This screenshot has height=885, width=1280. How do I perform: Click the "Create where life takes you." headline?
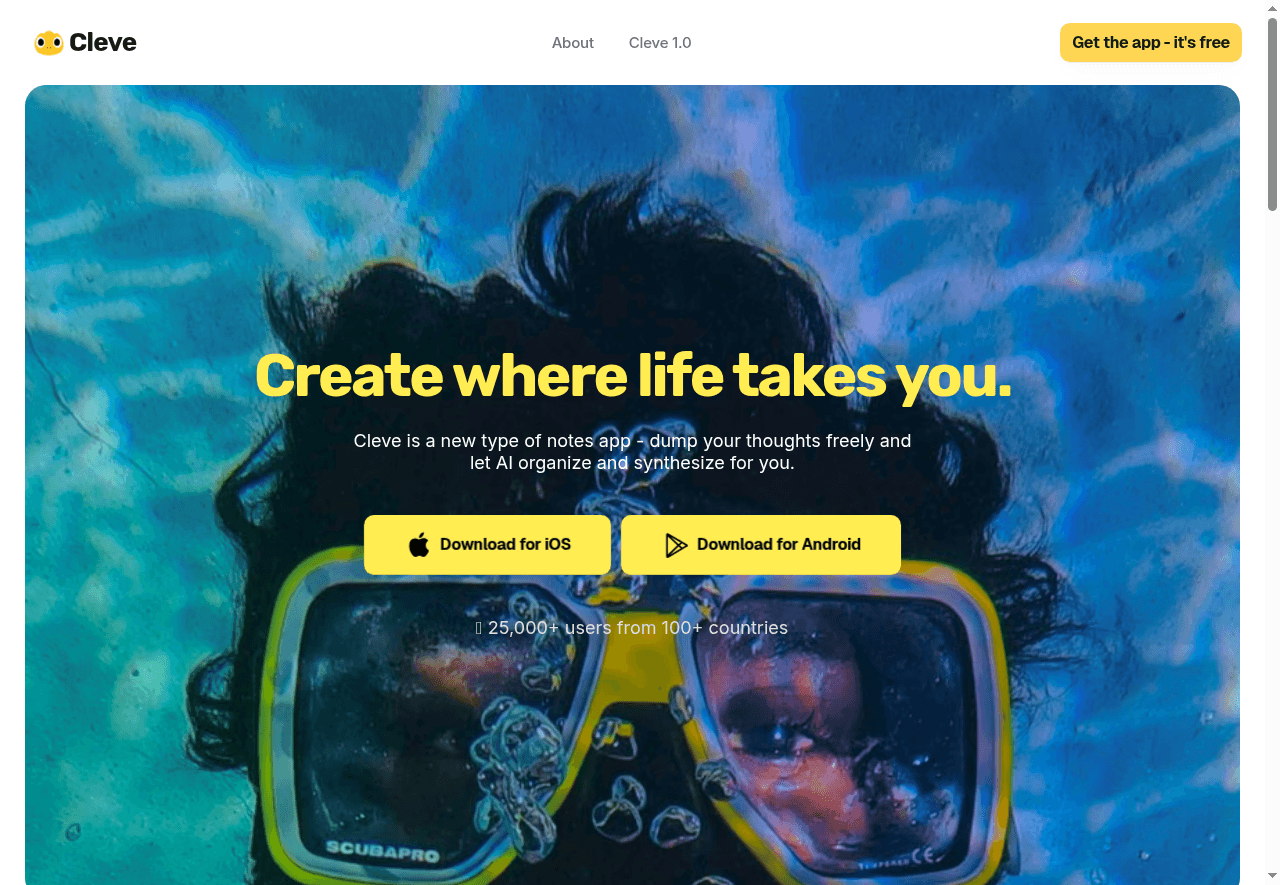(x=633, y=375)
